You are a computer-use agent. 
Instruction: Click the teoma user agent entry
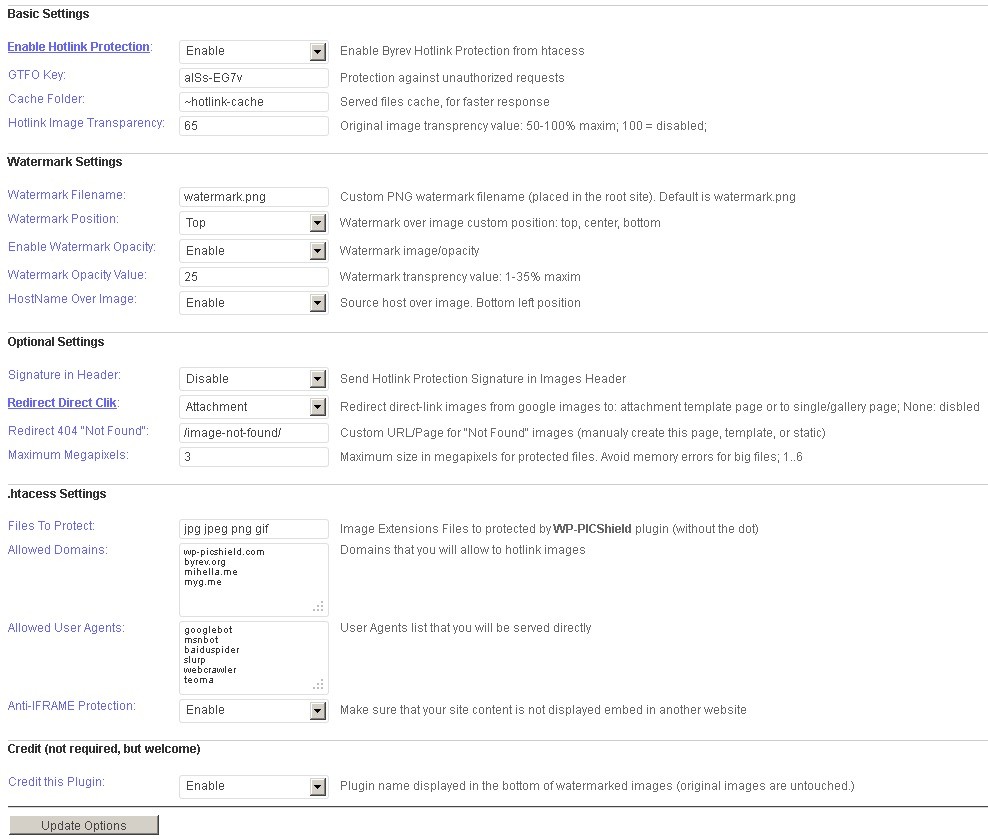click(x=198, y=680)
